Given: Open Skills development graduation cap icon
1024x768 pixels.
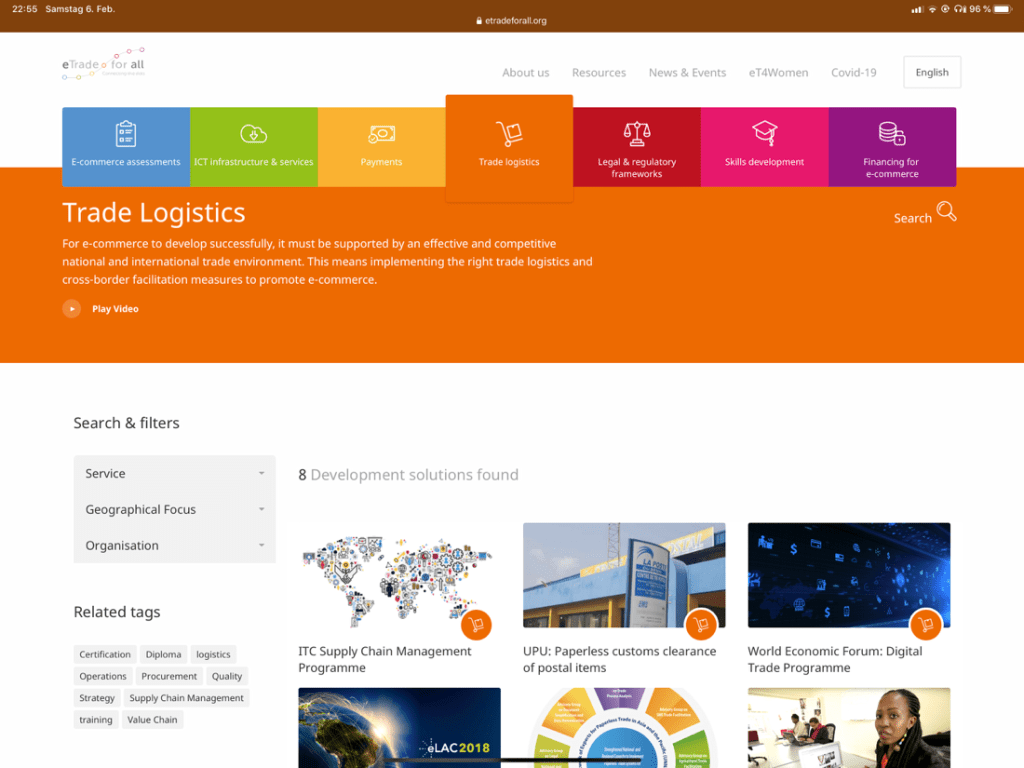Looking at the screenshot, I should point(764,133).
